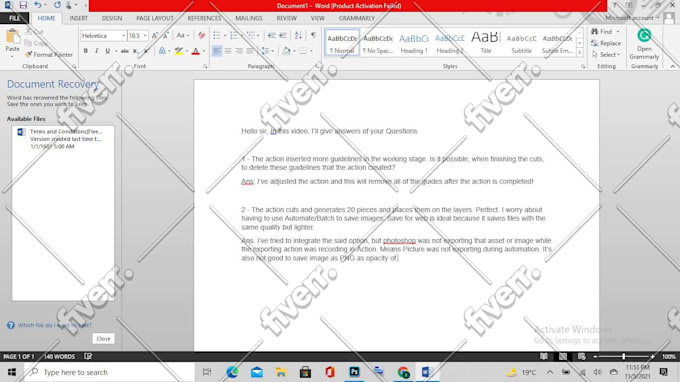Increase paragraph indent

click(x=283, y=36)
